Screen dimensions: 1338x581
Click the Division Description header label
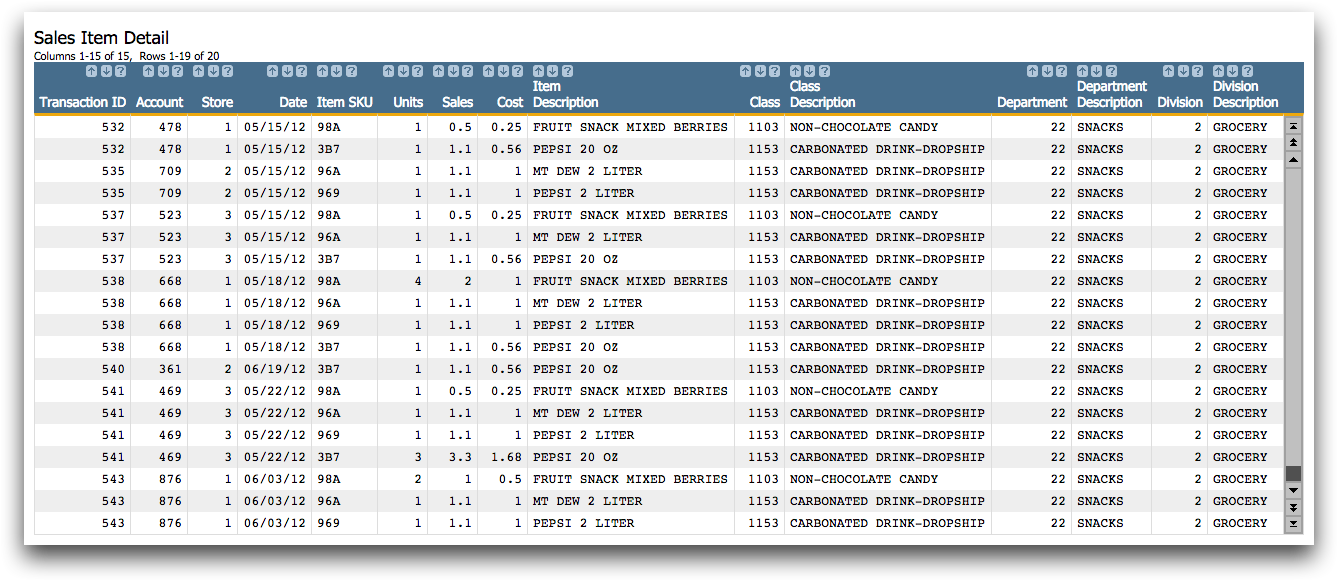tap(1245, 95)
